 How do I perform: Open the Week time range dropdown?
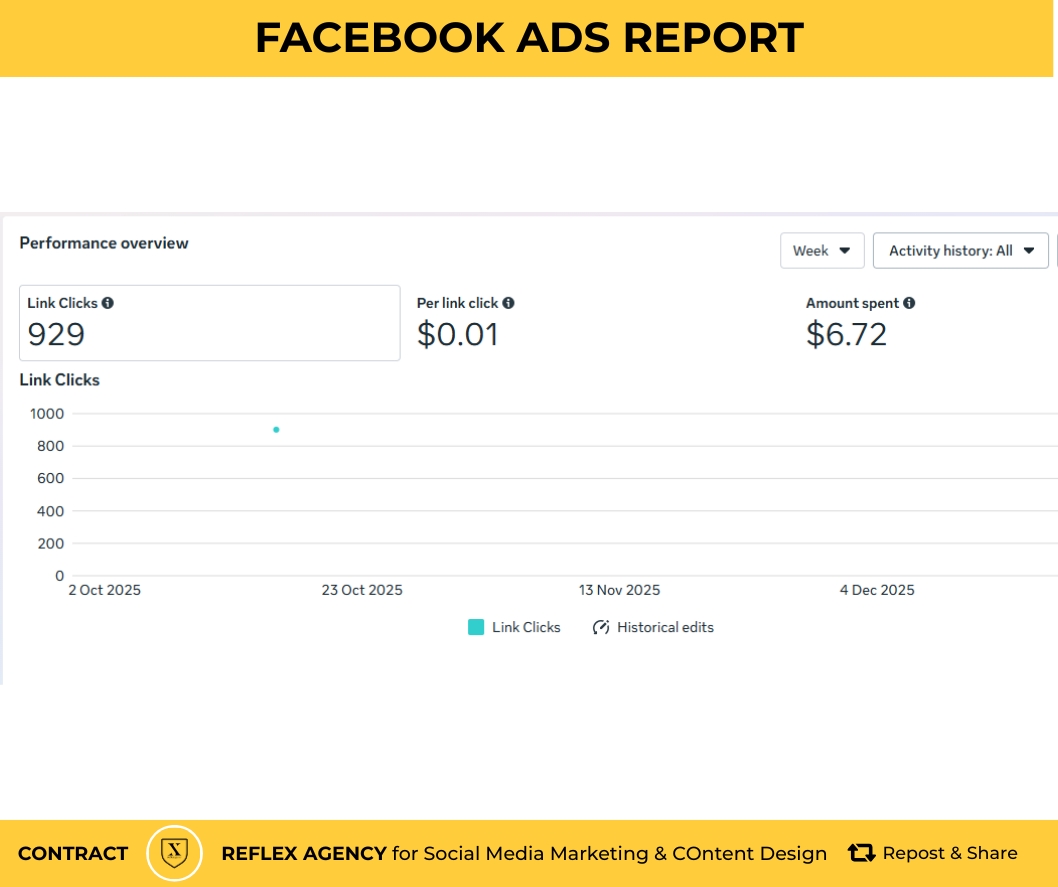click(821, 251)
